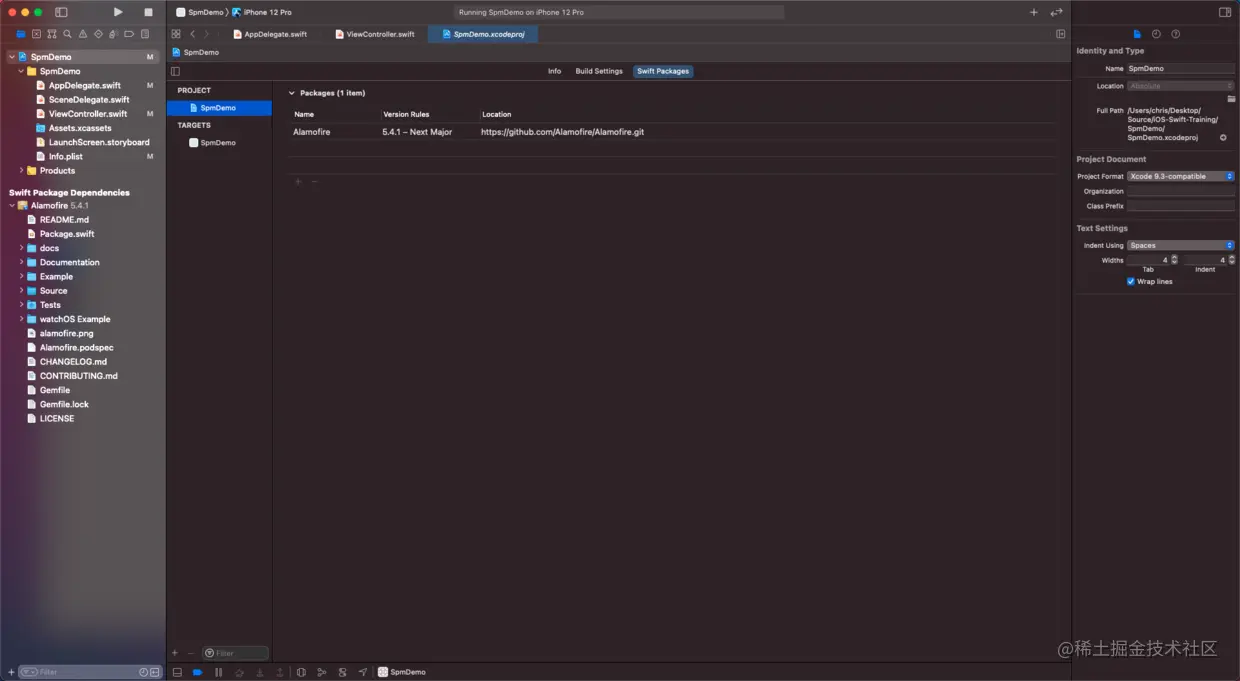The height and width of the screenshot is (681, 1240).
Task: Expand the Documentation folder
Action: click(x=21, y=262)
